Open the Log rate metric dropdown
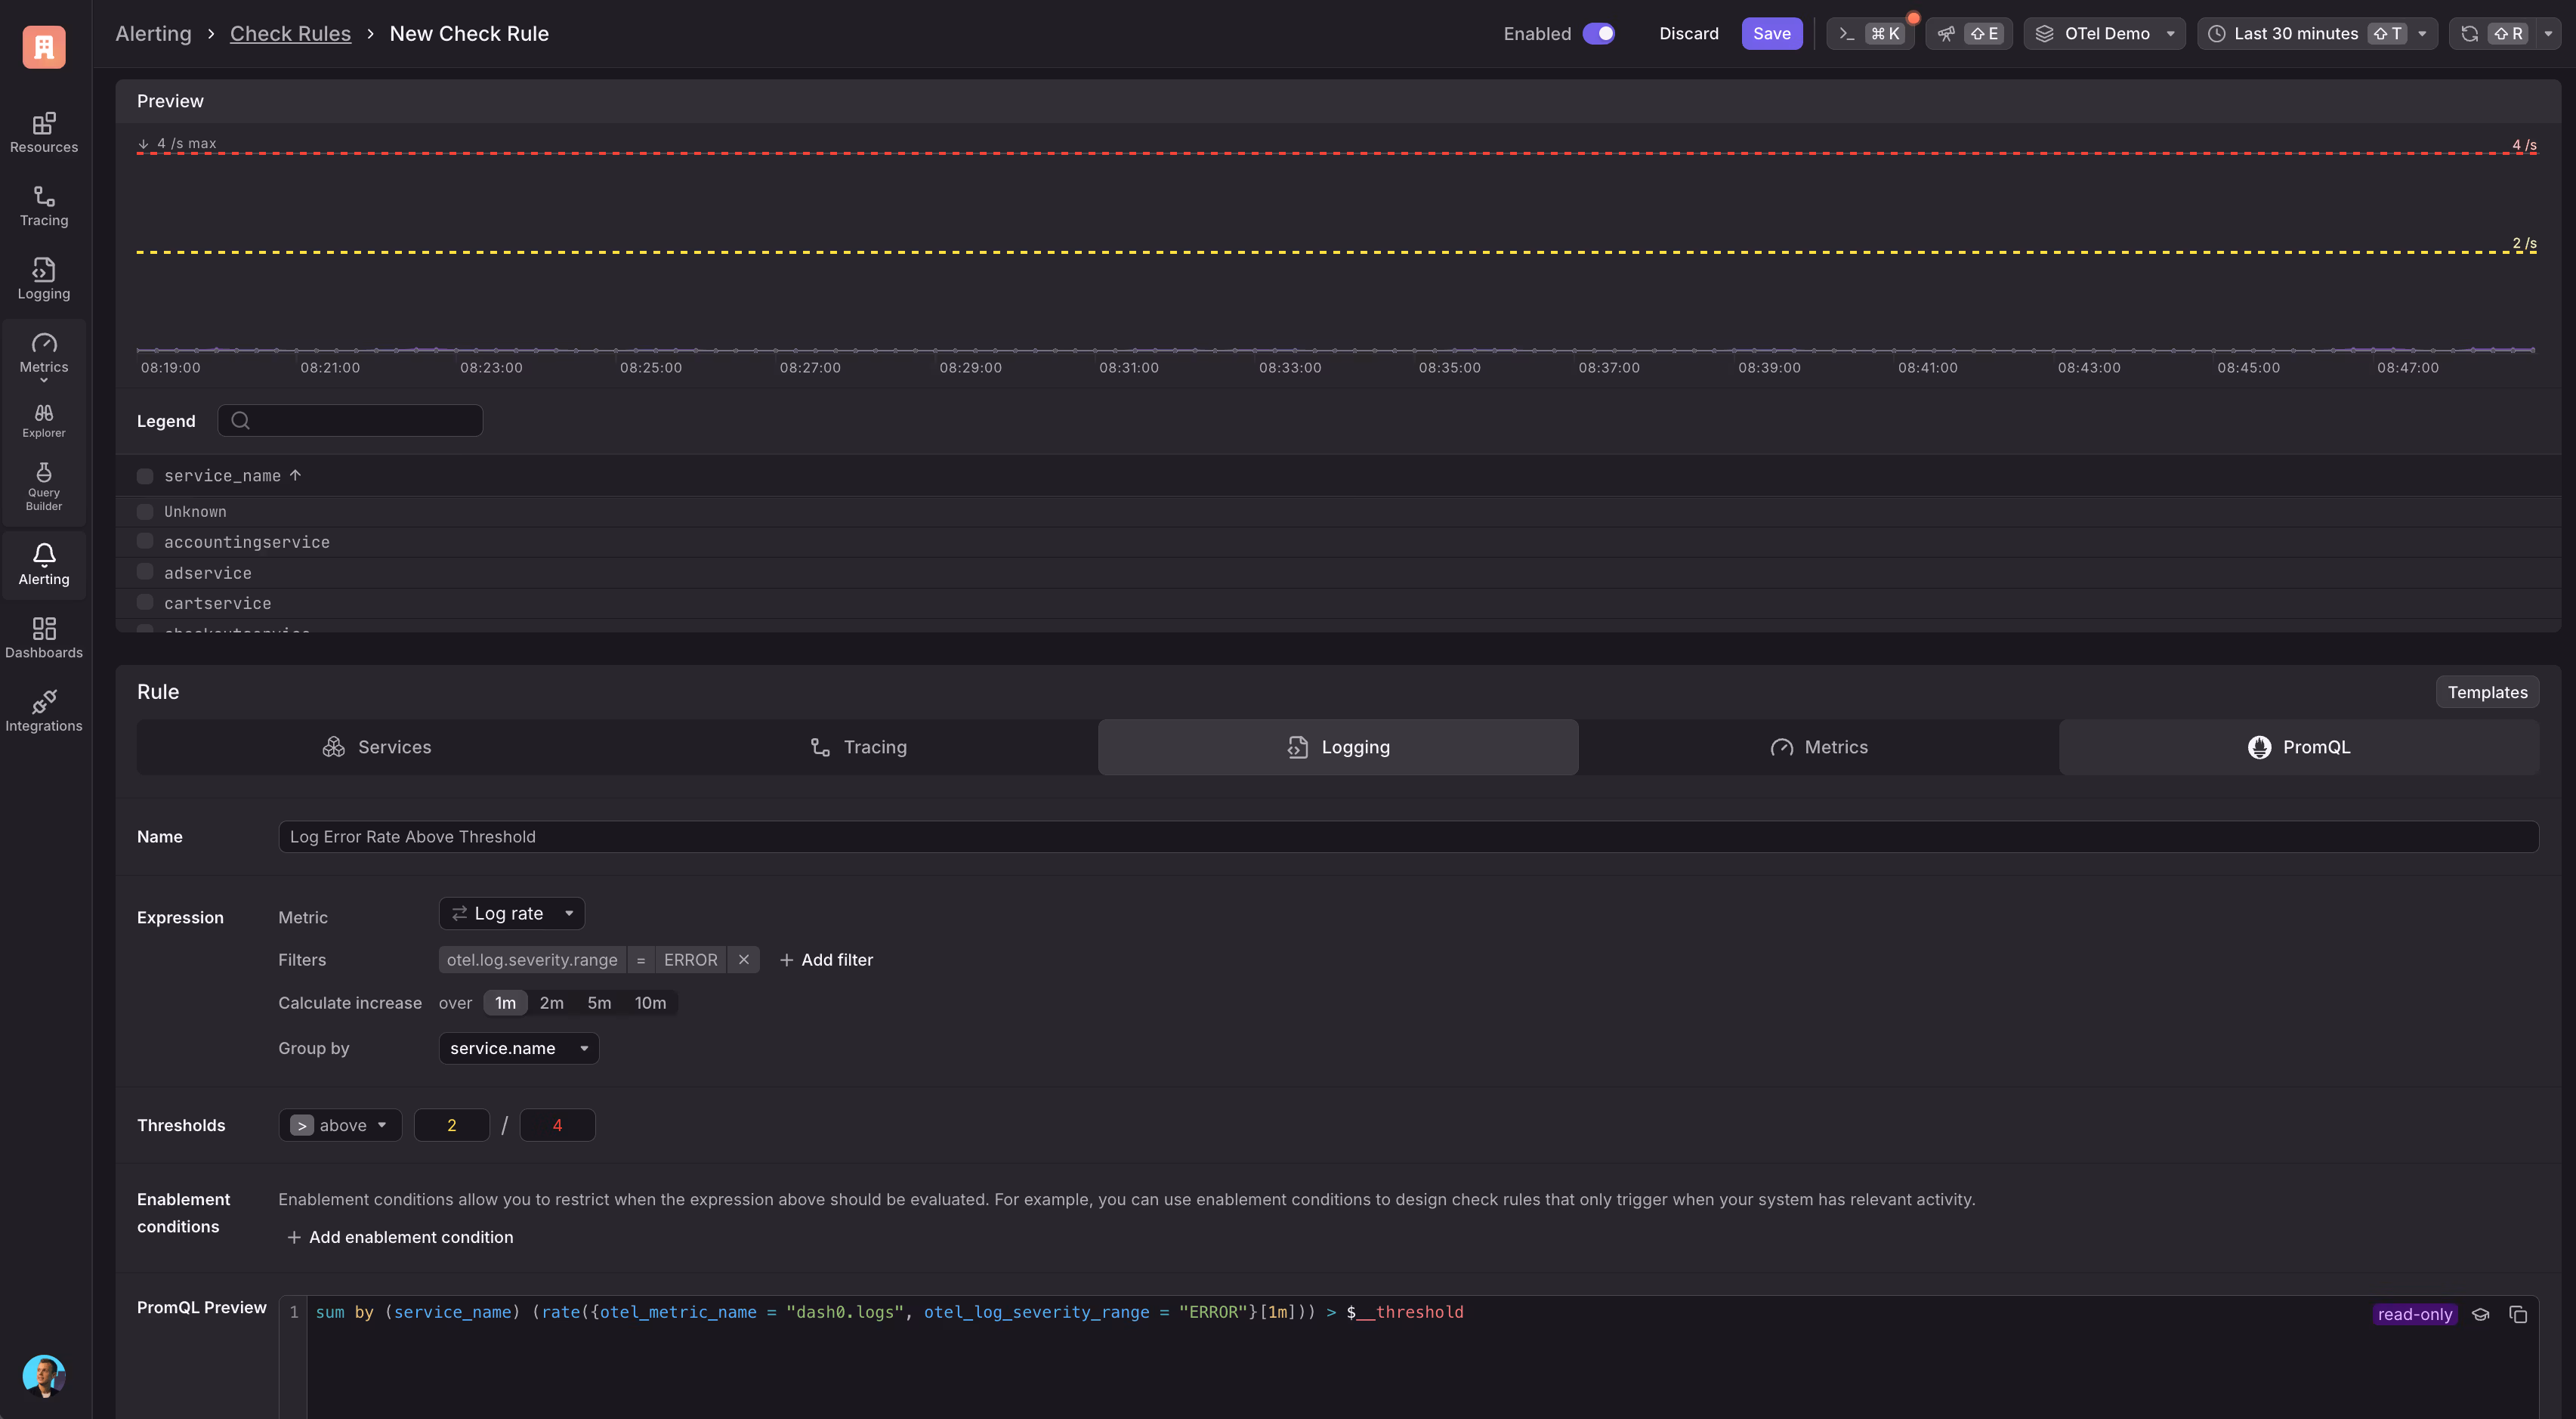This screenshot has width=2576, height=1419. click(511, 913)
